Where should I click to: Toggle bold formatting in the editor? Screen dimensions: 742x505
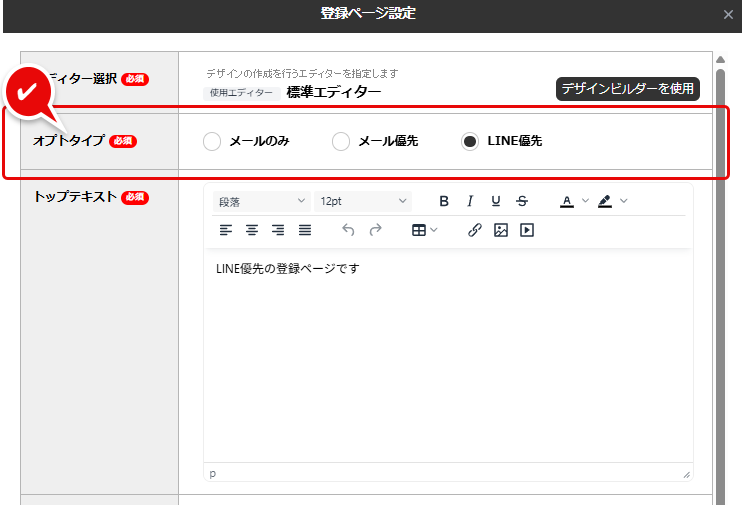pos(443,201)
